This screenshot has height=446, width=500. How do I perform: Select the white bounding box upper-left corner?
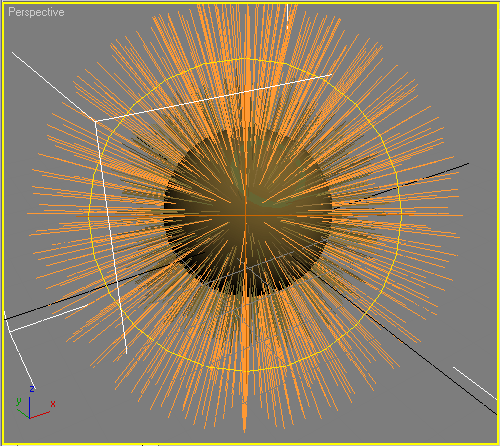(x=95, y=121)
